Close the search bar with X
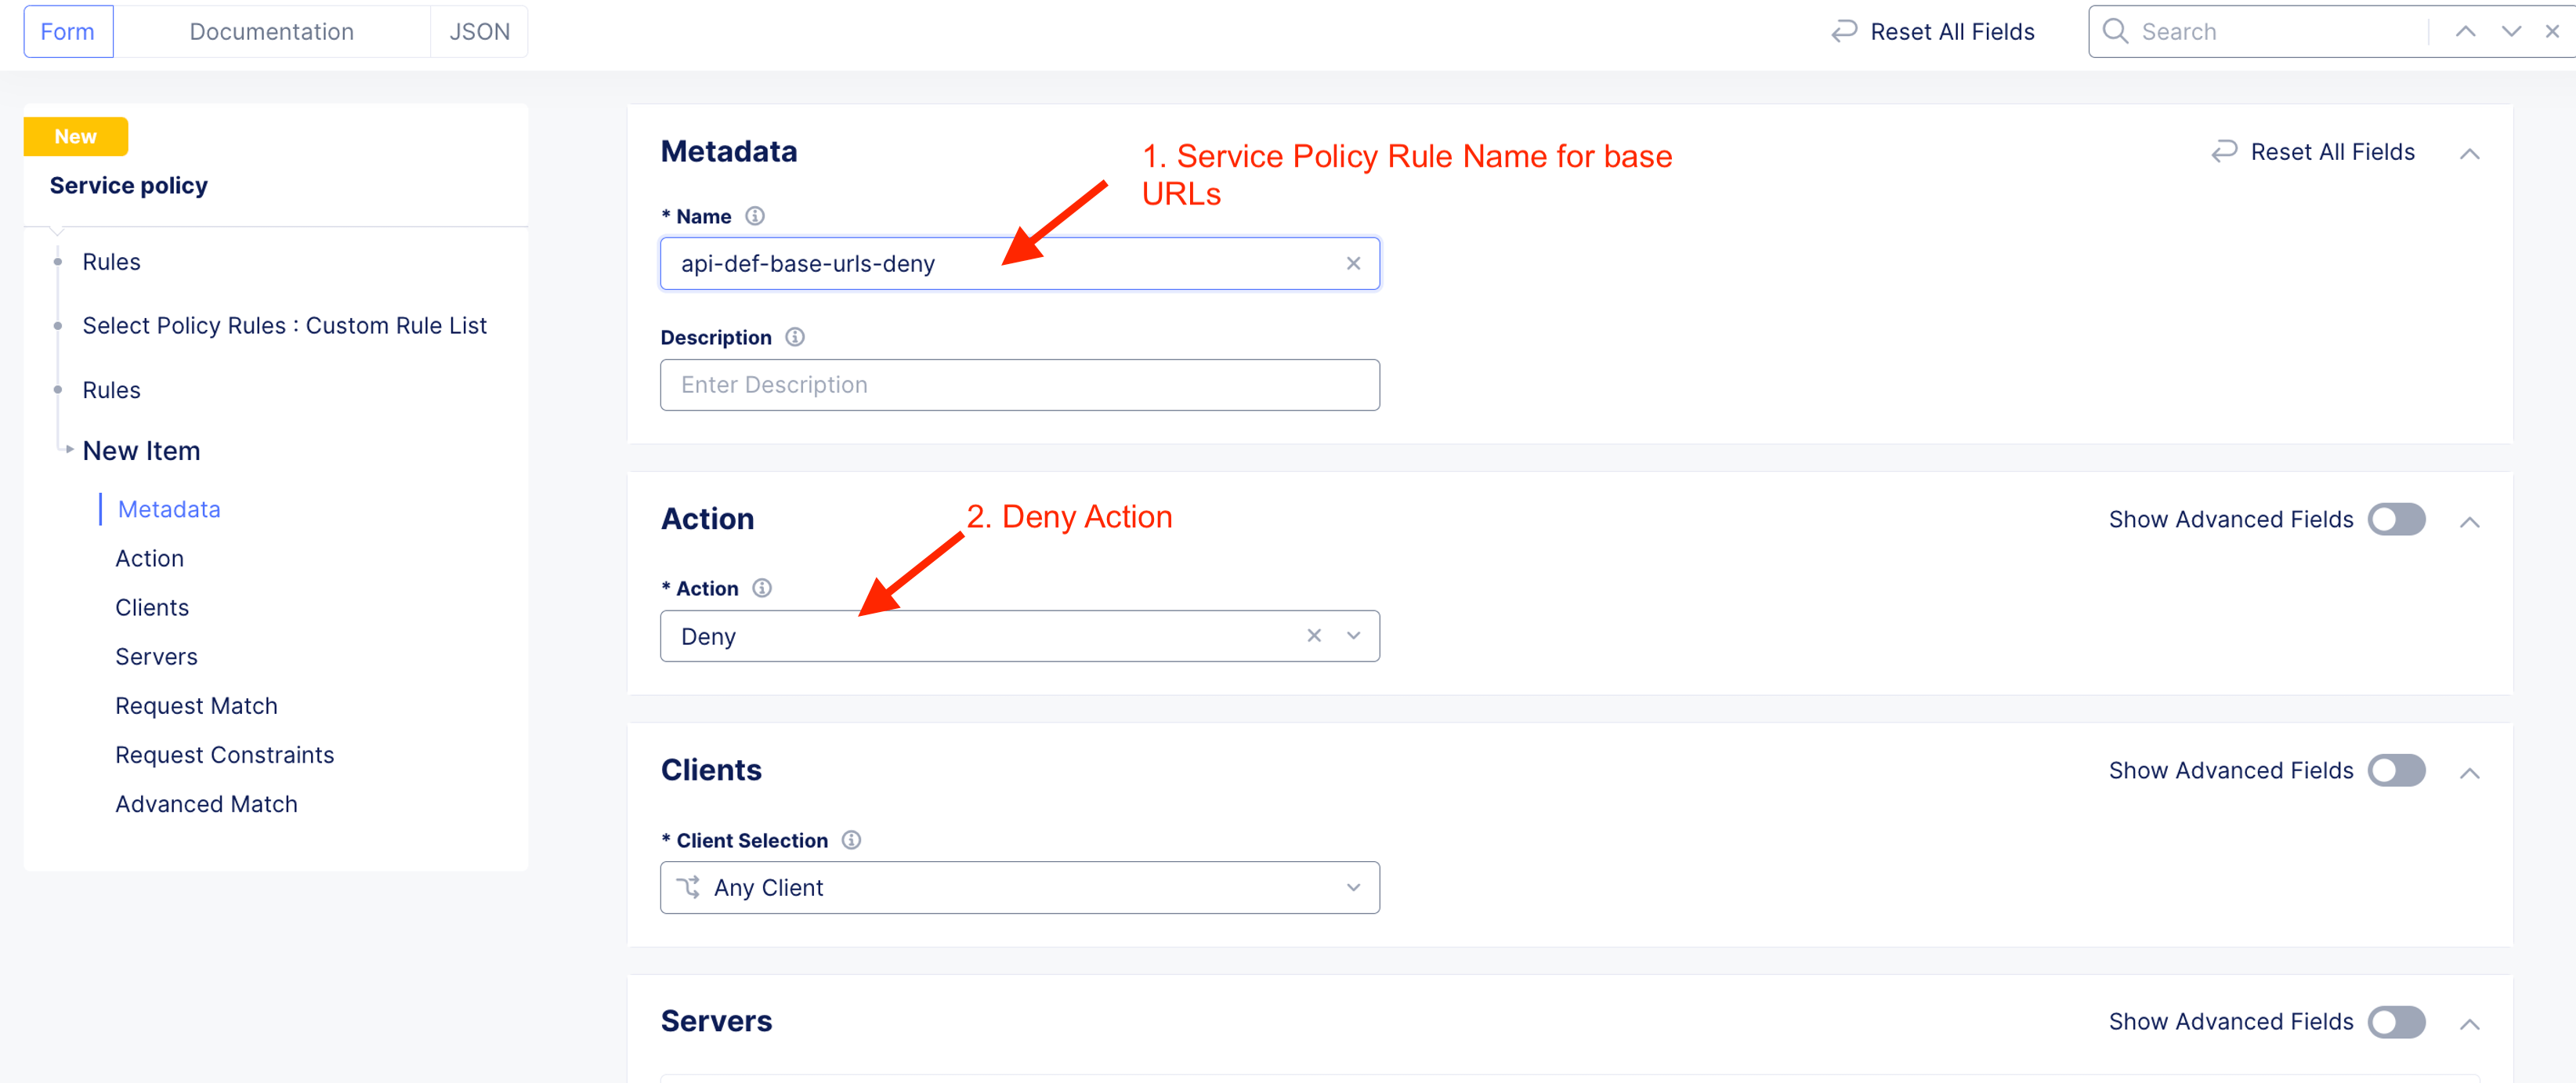 click(2552, 32)
